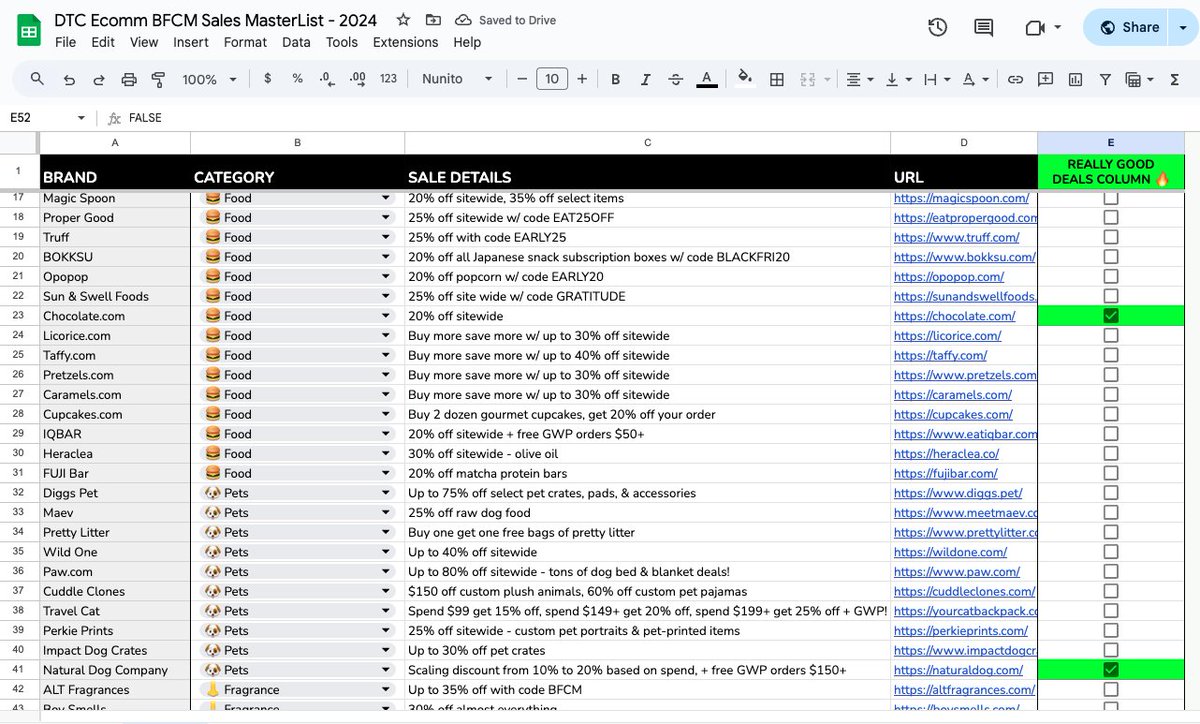Image resolution: width=1200 pixels, height=724 pixels.
Task: Check the Diggs Pet deal checkbox
Action: click(x=1110, y=493)
